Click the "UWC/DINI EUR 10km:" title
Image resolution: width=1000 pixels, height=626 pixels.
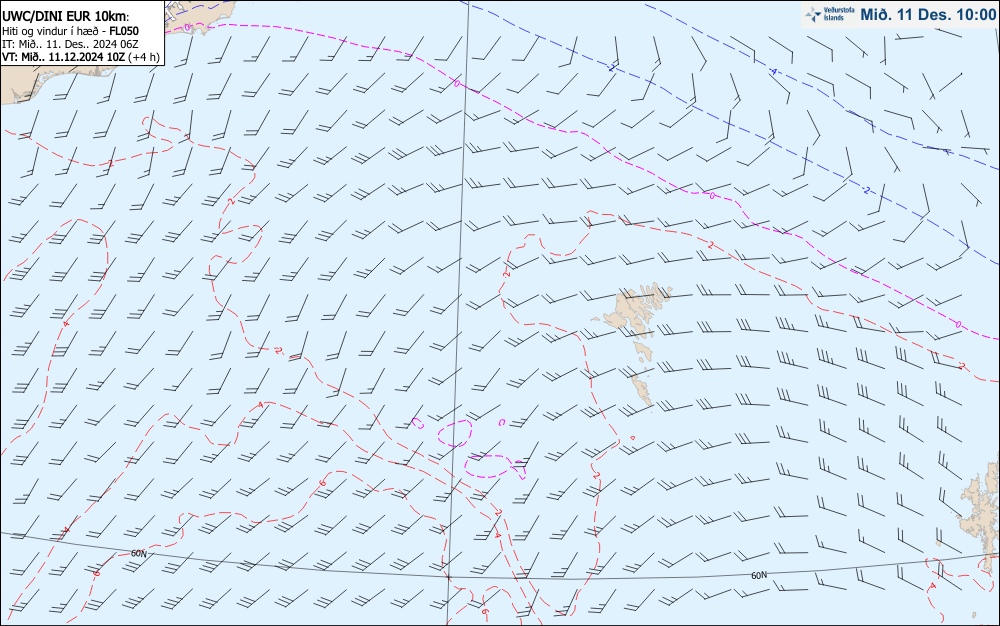[x=66, y=16]
